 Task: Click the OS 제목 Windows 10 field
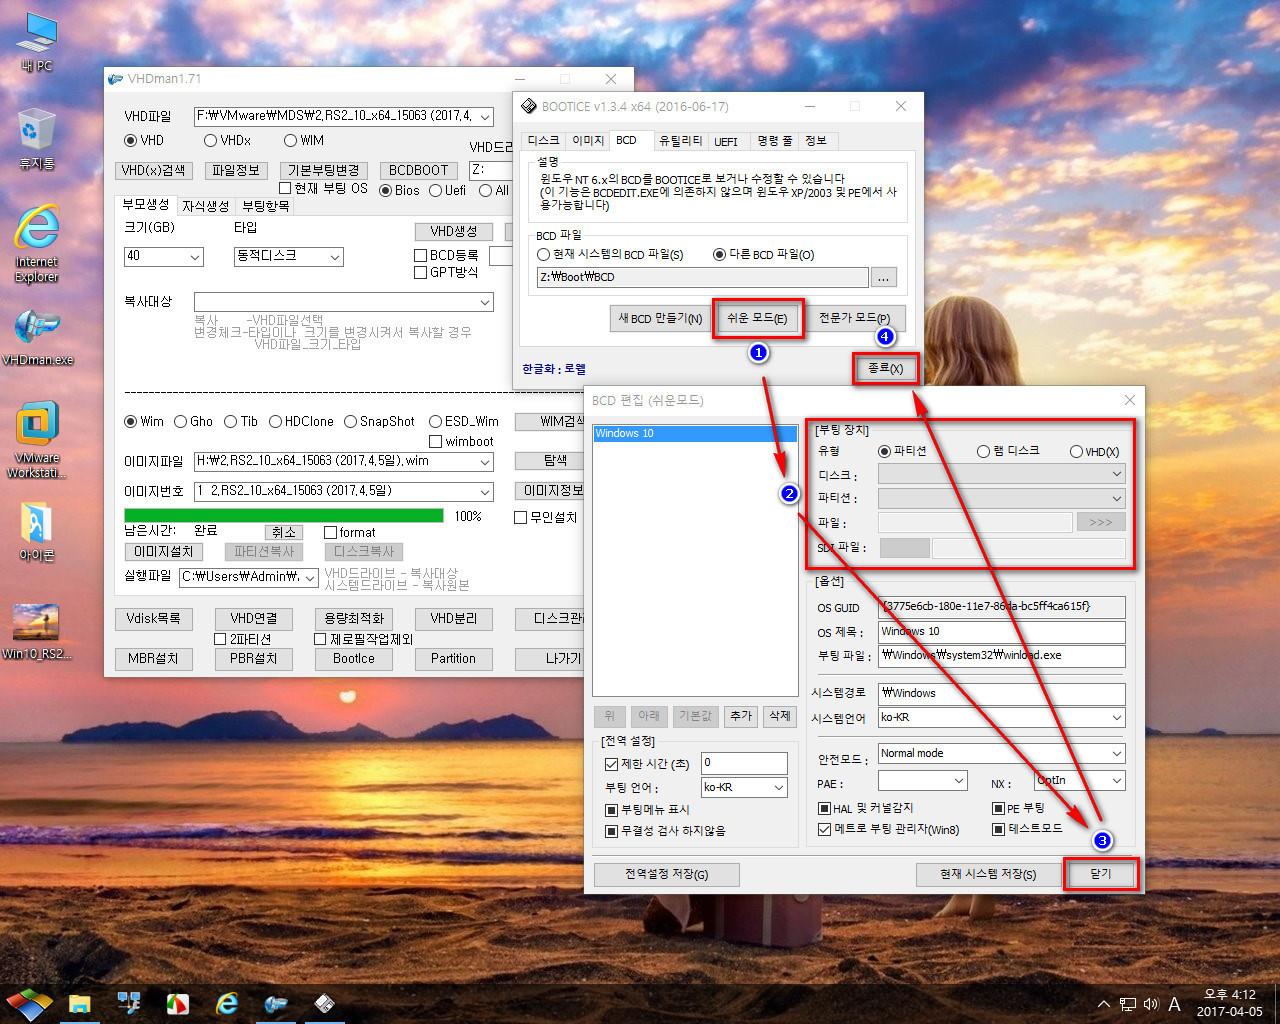point(1001,632)
